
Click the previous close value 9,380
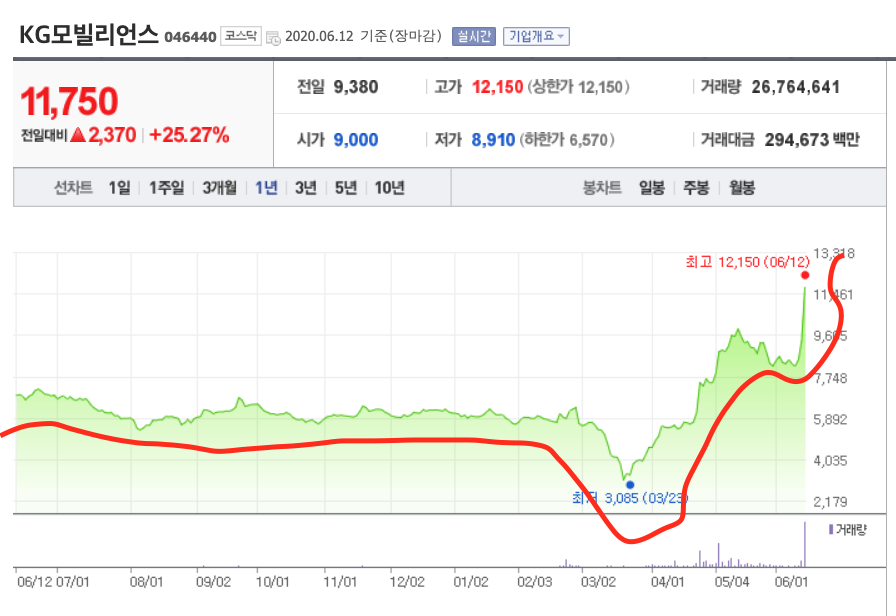tap(356, 87)
